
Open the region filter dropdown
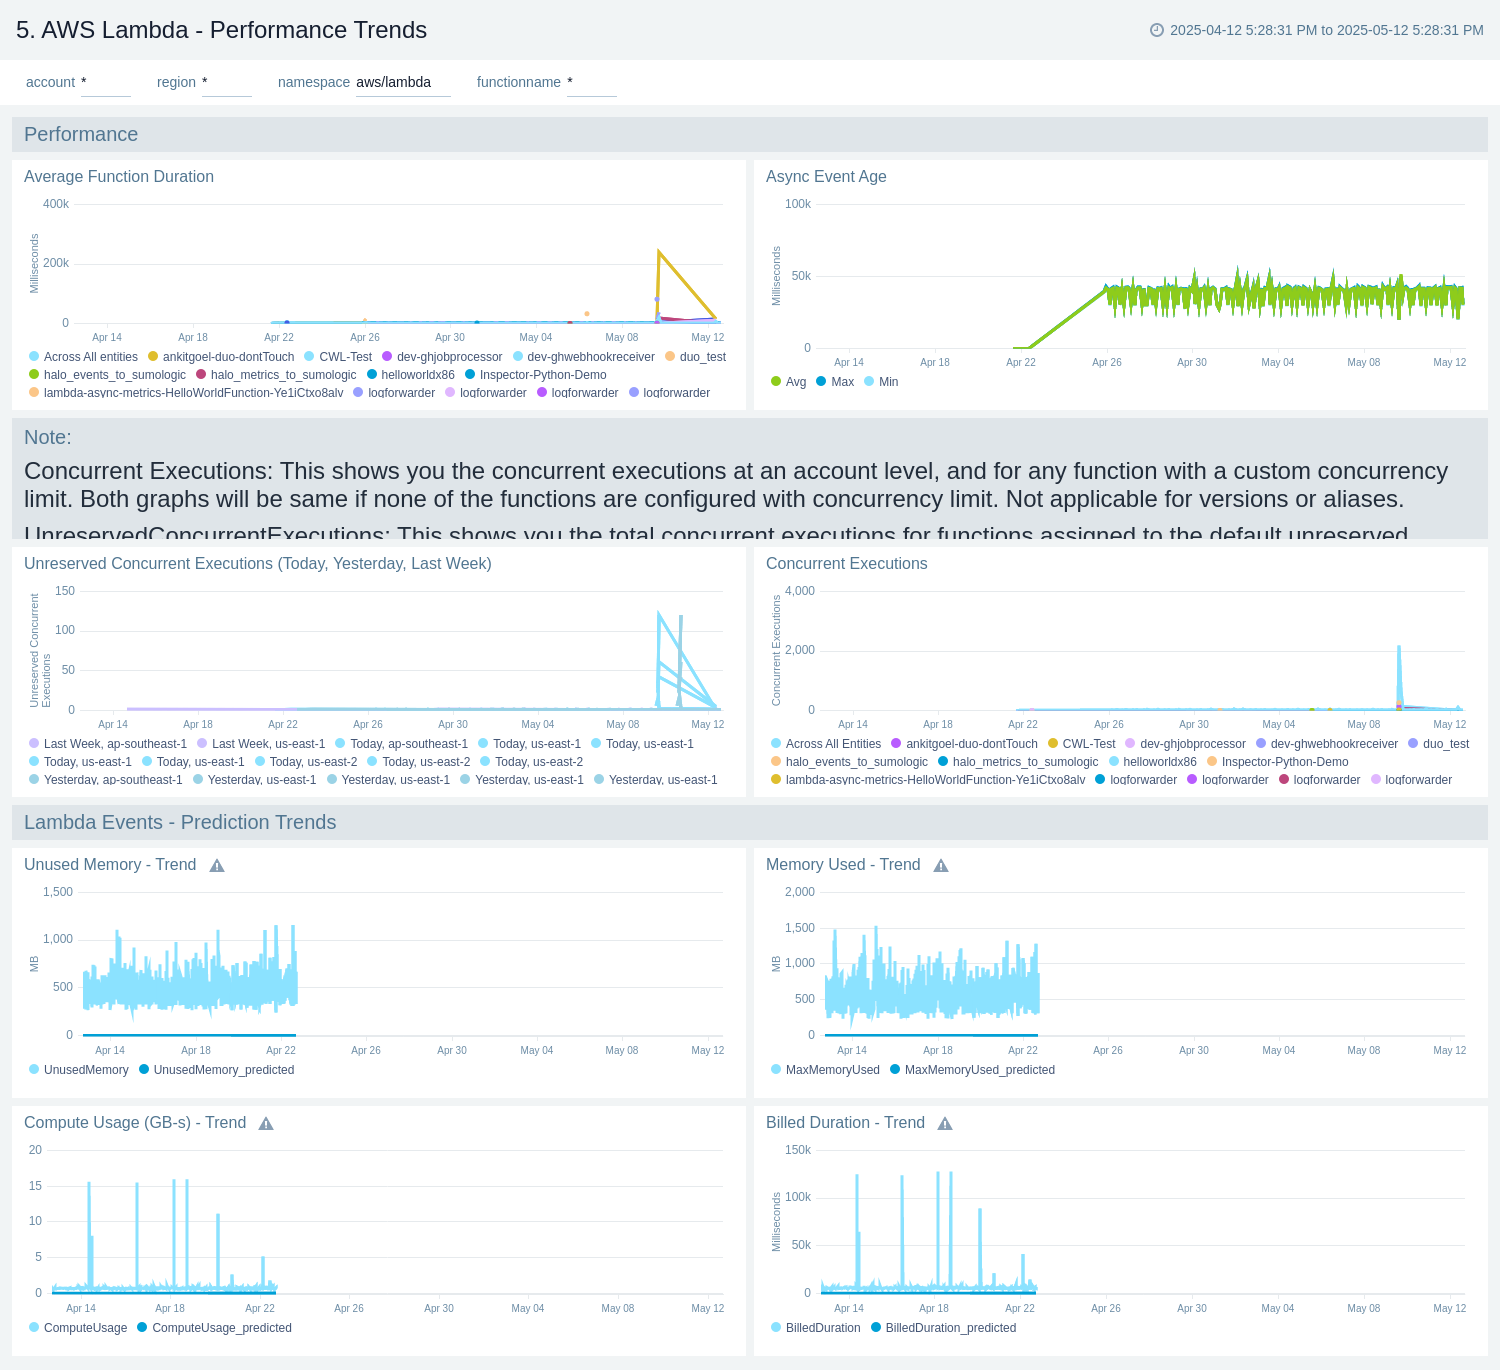click(x=227, y=82)
